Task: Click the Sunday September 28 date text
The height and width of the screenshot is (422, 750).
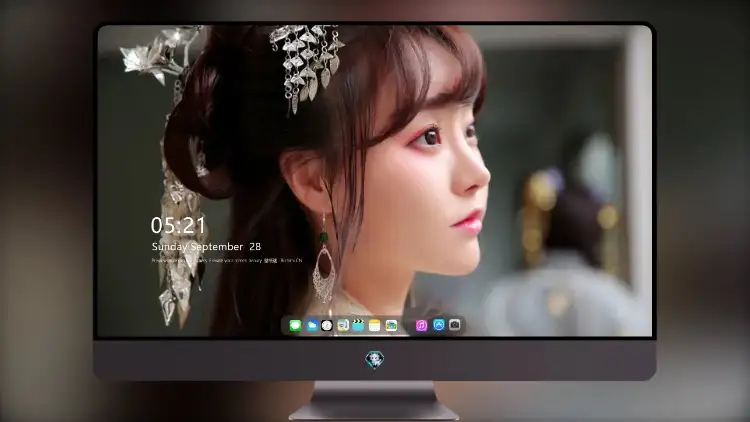Action: (206, 246)
